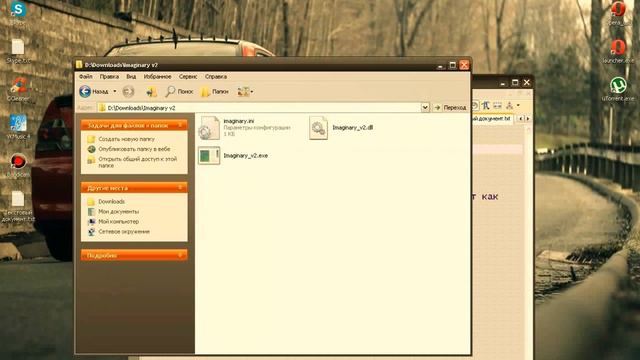Select the white file icon below Skype
Screen dimensions: 640x360
click(18, 47)
